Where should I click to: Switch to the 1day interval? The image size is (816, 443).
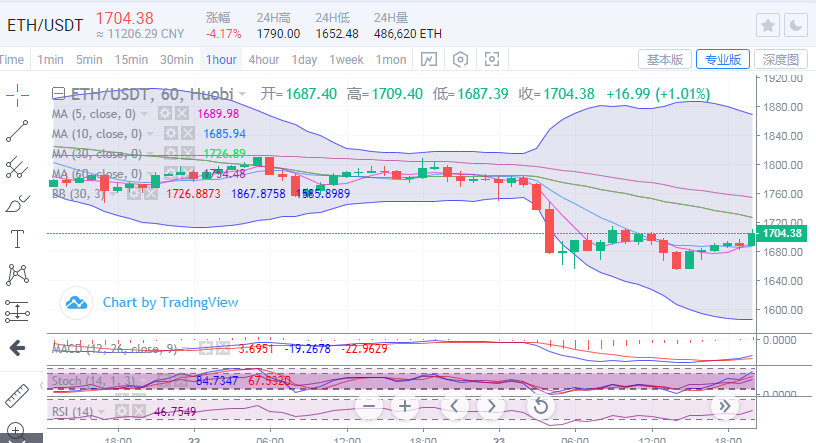coord(304,59)
